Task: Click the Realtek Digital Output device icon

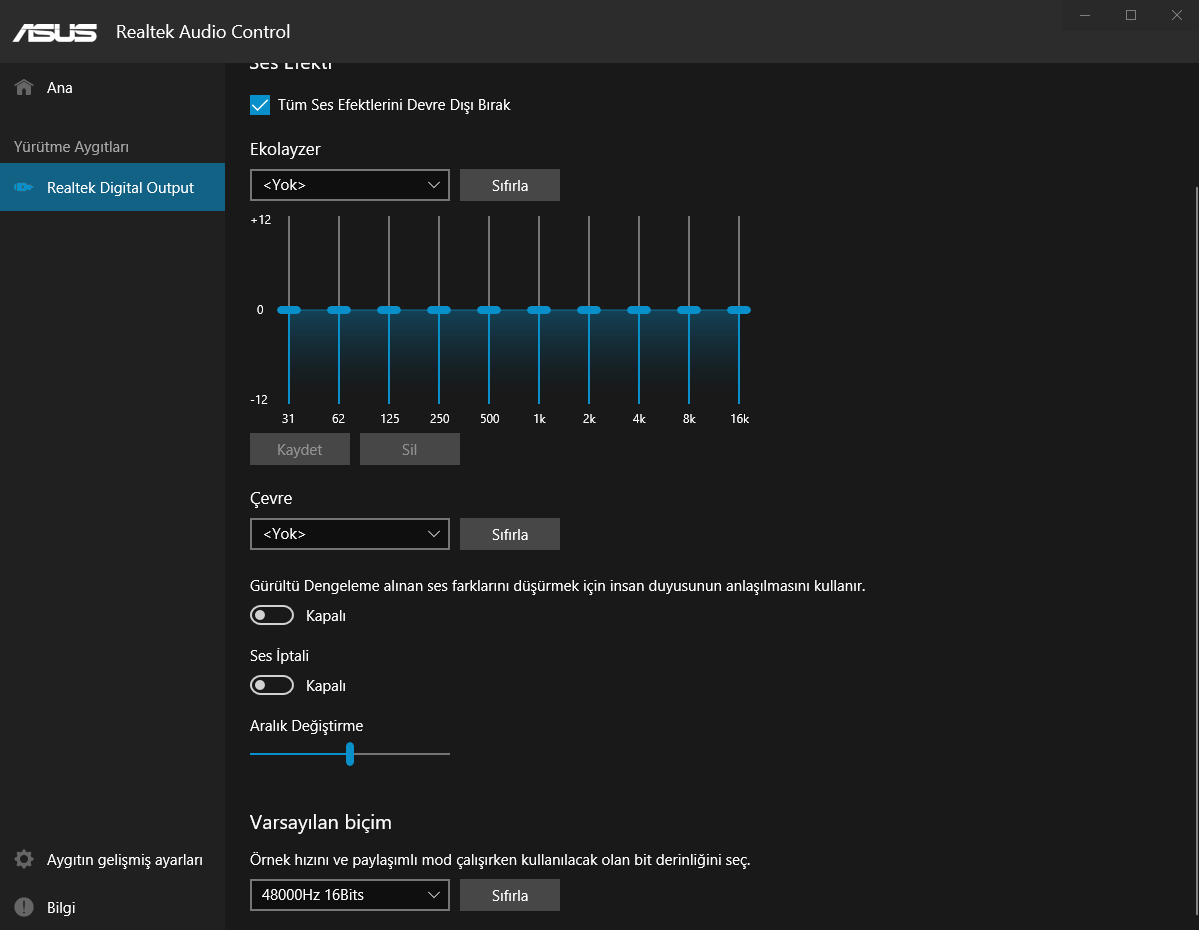Action: (24, 187)
